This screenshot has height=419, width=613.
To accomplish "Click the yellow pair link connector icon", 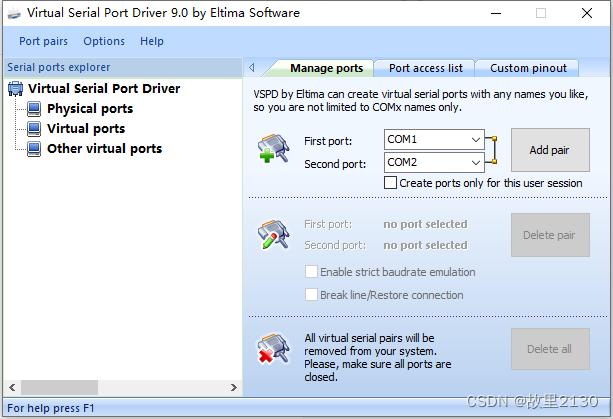I will tap(491, 150).
